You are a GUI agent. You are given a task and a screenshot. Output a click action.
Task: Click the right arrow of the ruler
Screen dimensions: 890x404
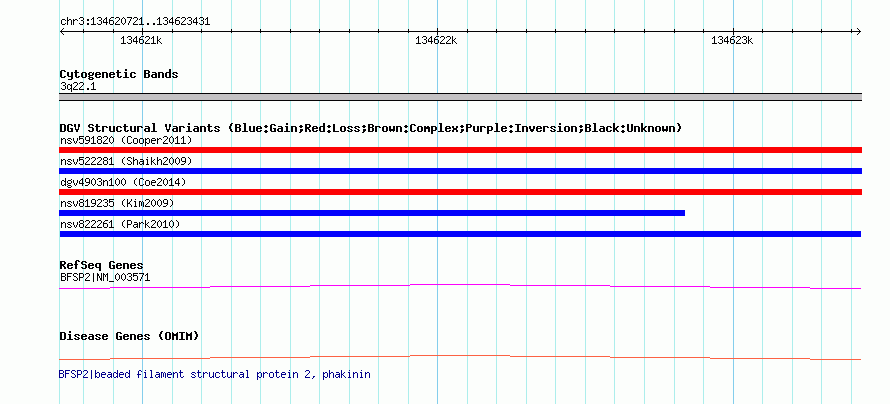pos(858,31)
